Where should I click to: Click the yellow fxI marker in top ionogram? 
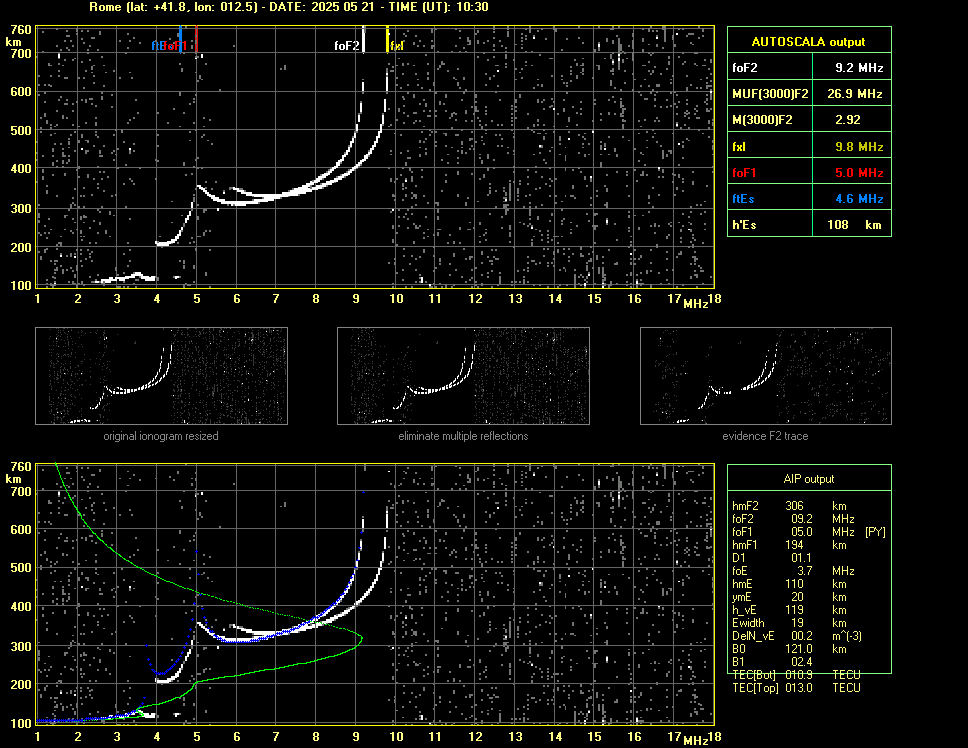pos(388,39)
